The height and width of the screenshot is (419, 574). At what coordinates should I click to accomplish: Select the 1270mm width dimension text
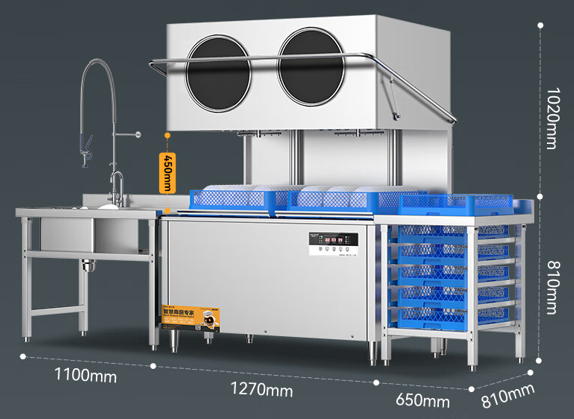tap(261, 389)
